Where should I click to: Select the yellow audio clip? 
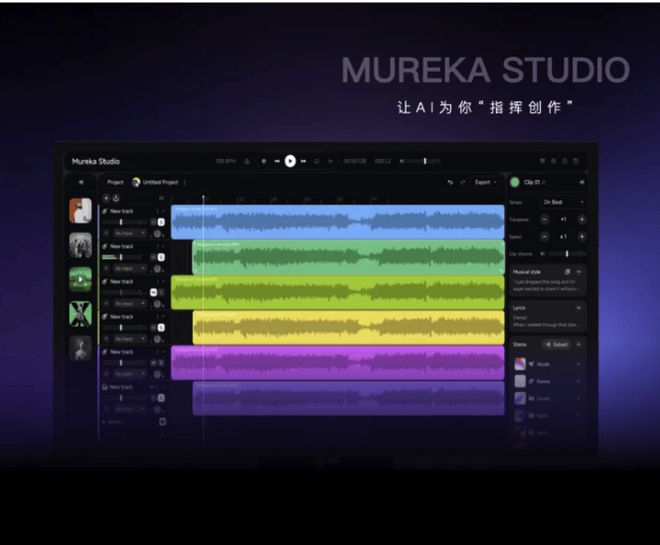point(349,328)
